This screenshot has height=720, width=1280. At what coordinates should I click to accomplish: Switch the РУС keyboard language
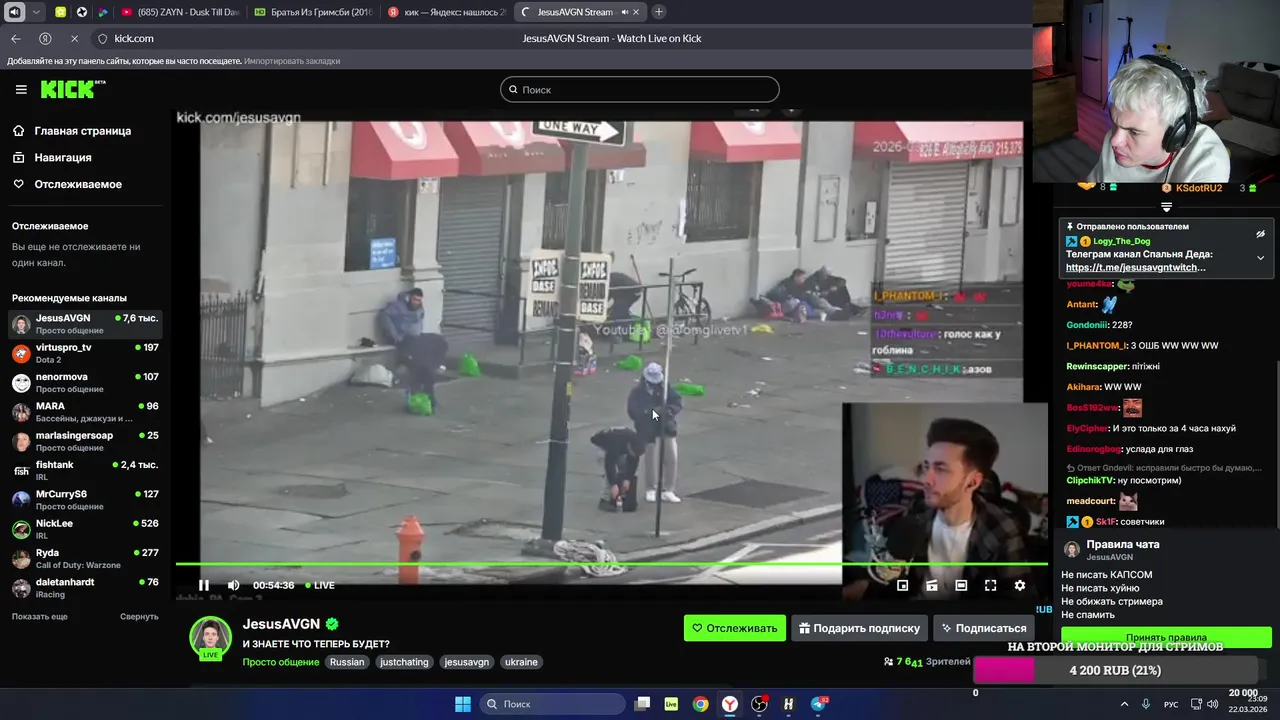pos(1171,705)
